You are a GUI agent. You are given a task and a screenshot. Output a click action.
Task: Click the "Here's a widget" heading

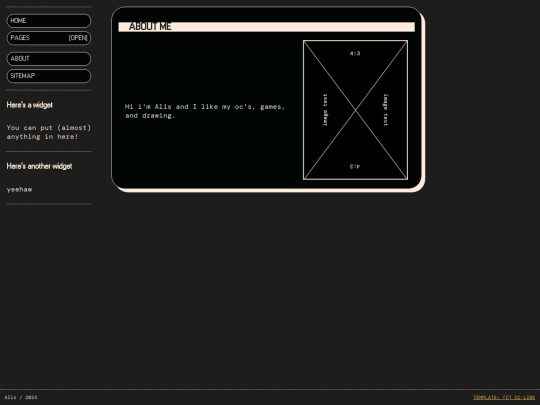click(x=30, y=105)
